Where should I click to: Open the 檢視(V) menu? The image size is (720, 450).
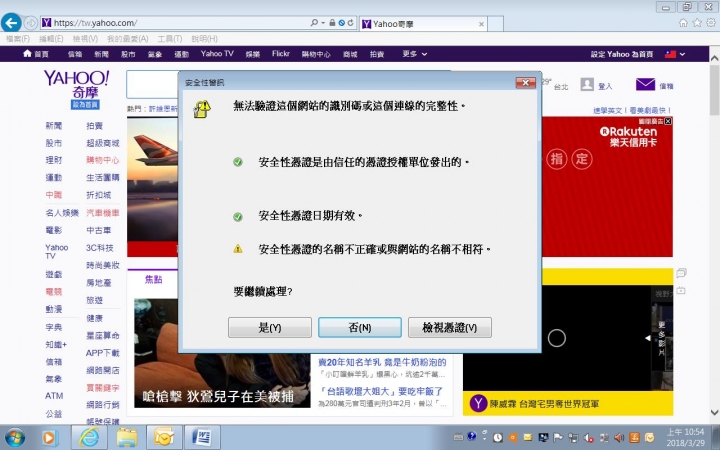click(85, 39)
